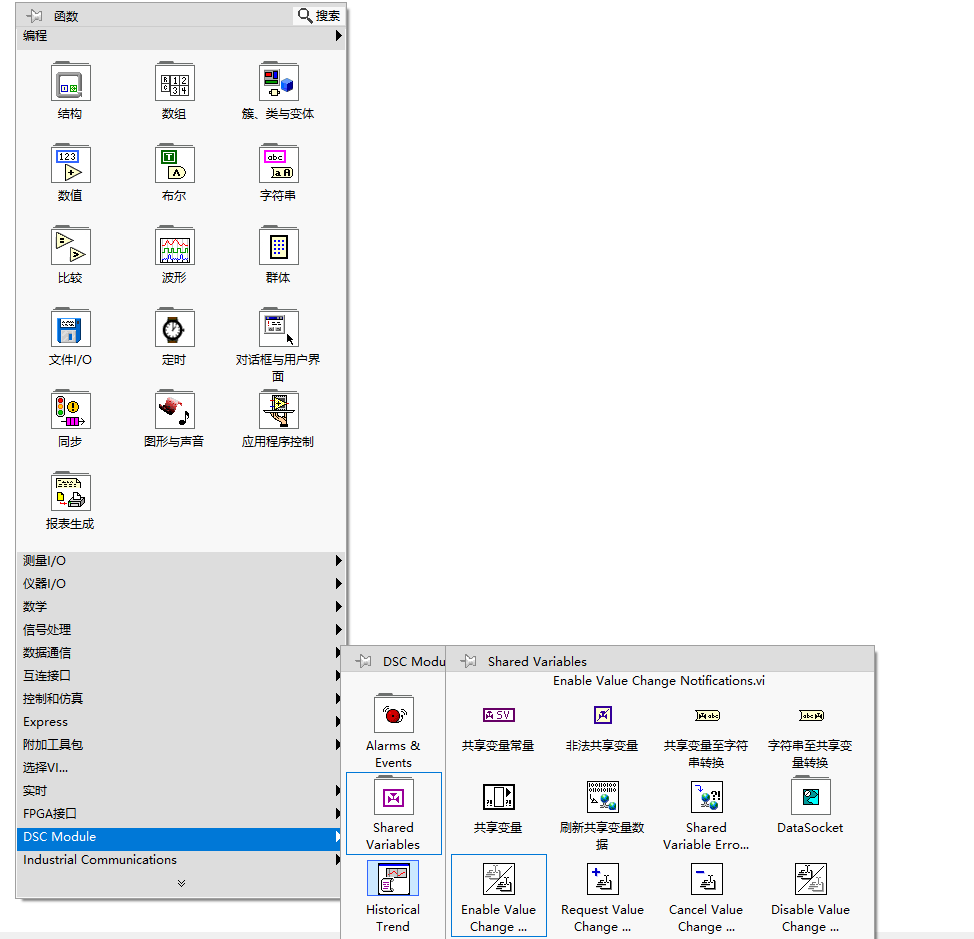Place the Request Value Change VI

(x=602, y=879)
